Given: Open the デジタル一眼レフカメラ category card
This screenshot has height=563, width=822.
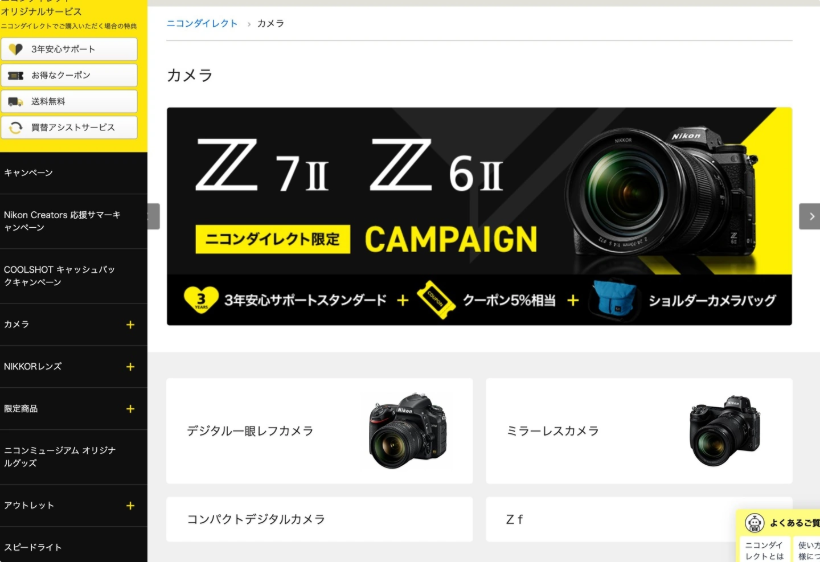Looking at the screenshot, I should (319, 431).
